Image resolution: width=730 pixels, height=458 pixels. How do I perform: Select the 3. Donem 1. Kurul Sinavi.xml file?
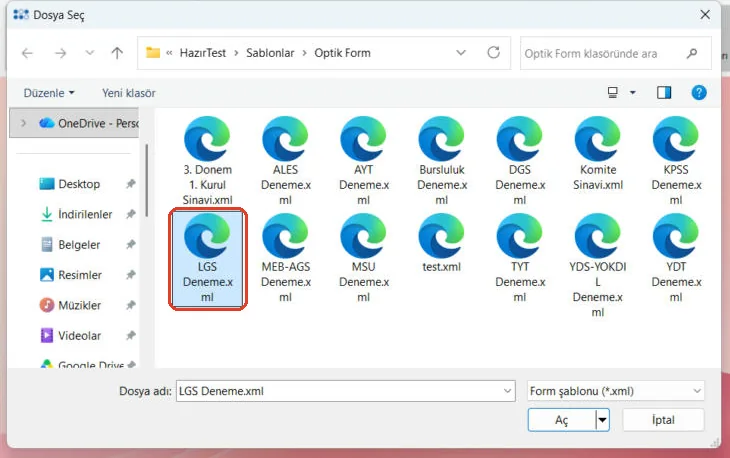point(207,161)
